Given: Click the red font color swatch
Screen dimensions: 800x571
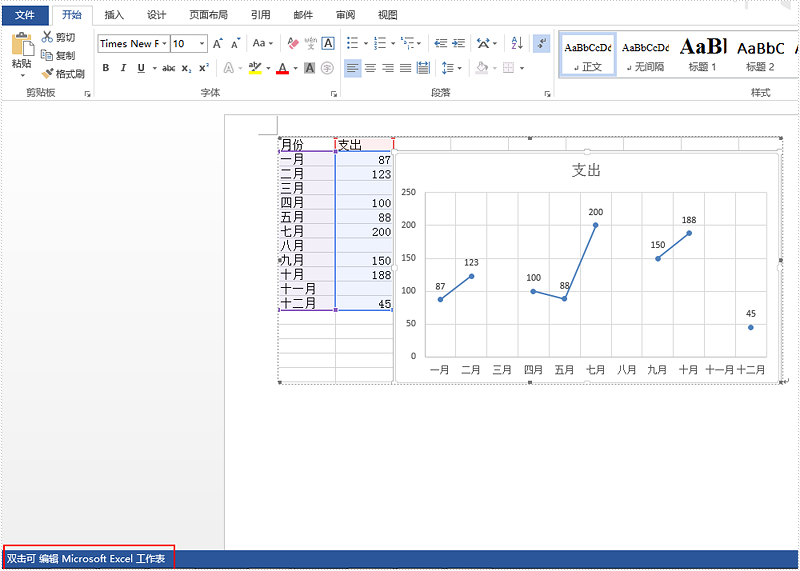Looking at the screenshot, I should [282, 68].
